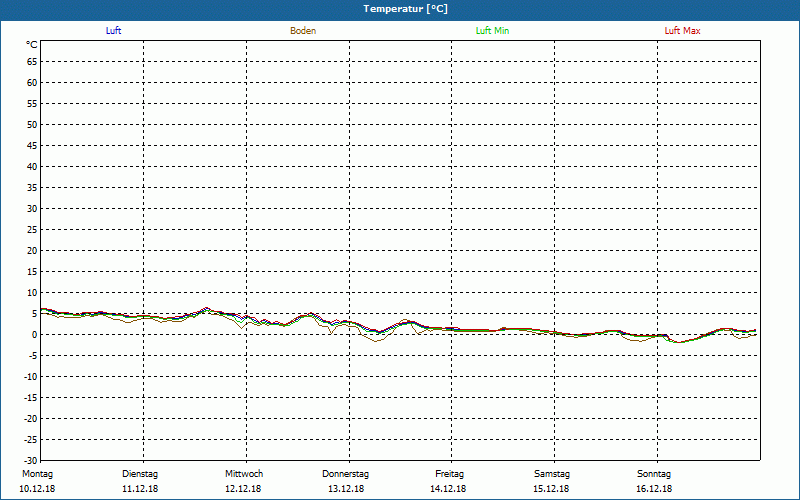The height and width of the screenshot is (500, 800).
Task: Click the date 11.12.18
Action: coord(140,489)
